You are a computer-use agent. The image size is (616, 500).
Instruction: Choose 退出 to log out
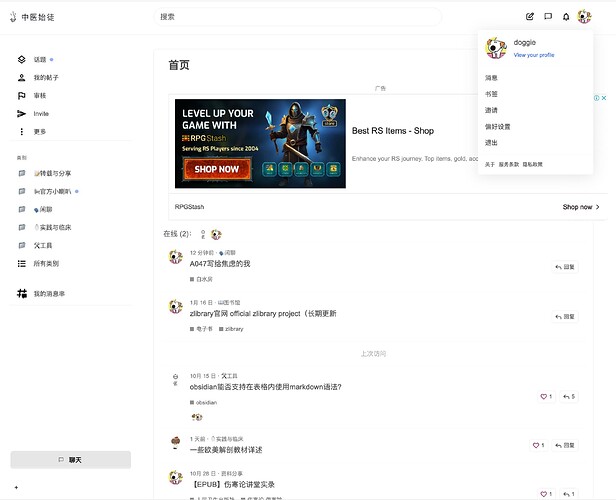pyautogui.click(x=491, y=143)
